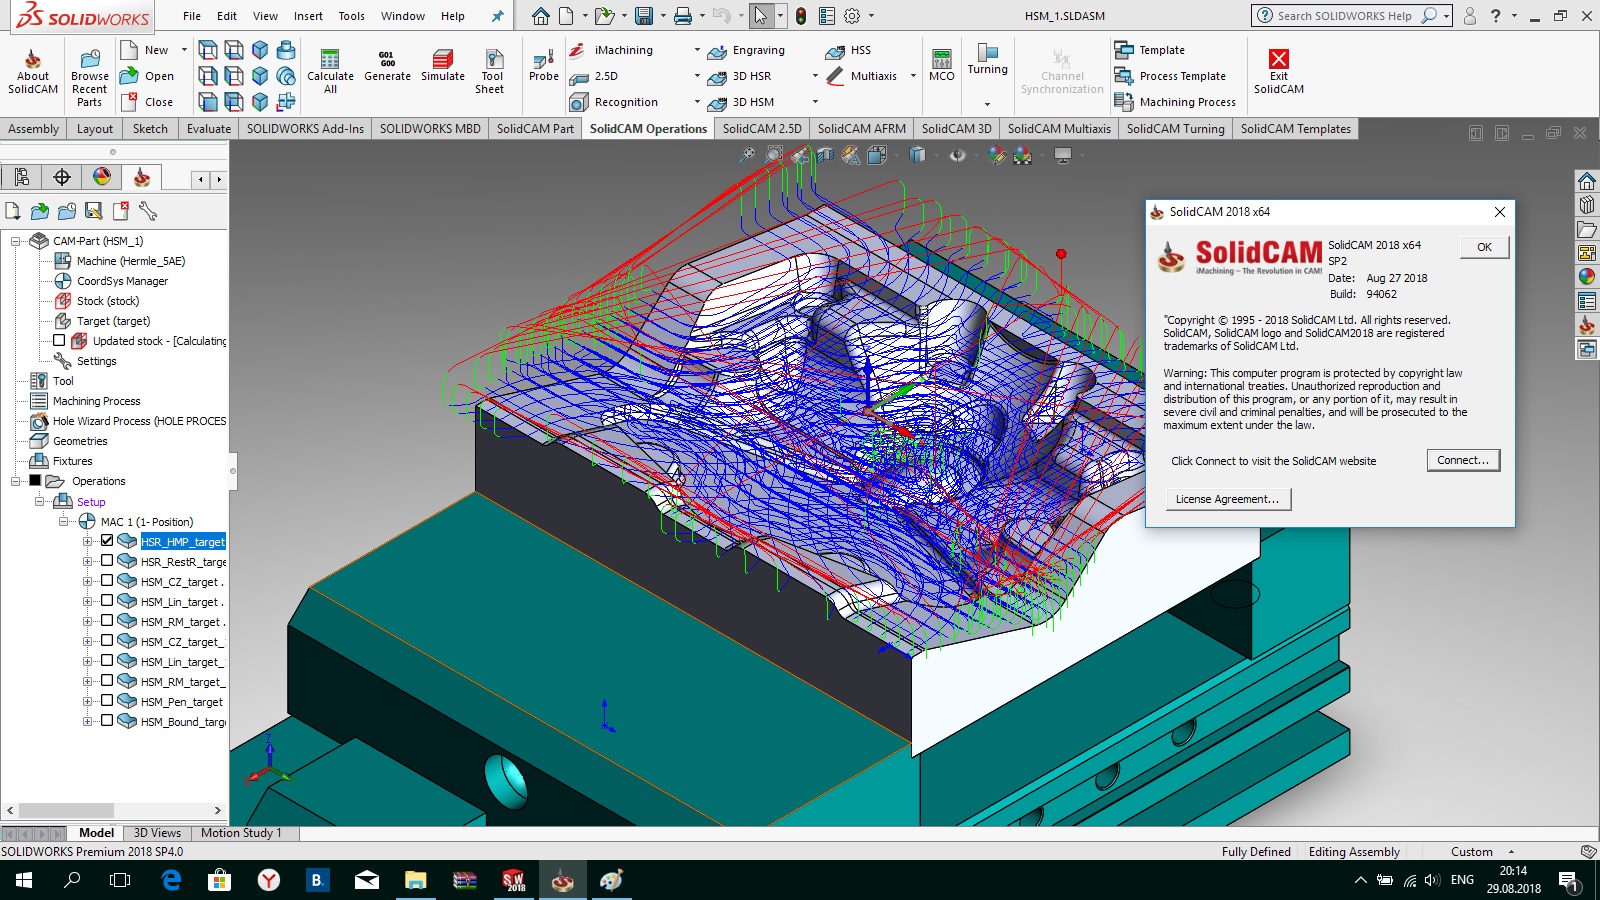Image resolution: width=1600 pixels, height=900 pixels.
Task: Click the Open part button
Action: (146, 76)
